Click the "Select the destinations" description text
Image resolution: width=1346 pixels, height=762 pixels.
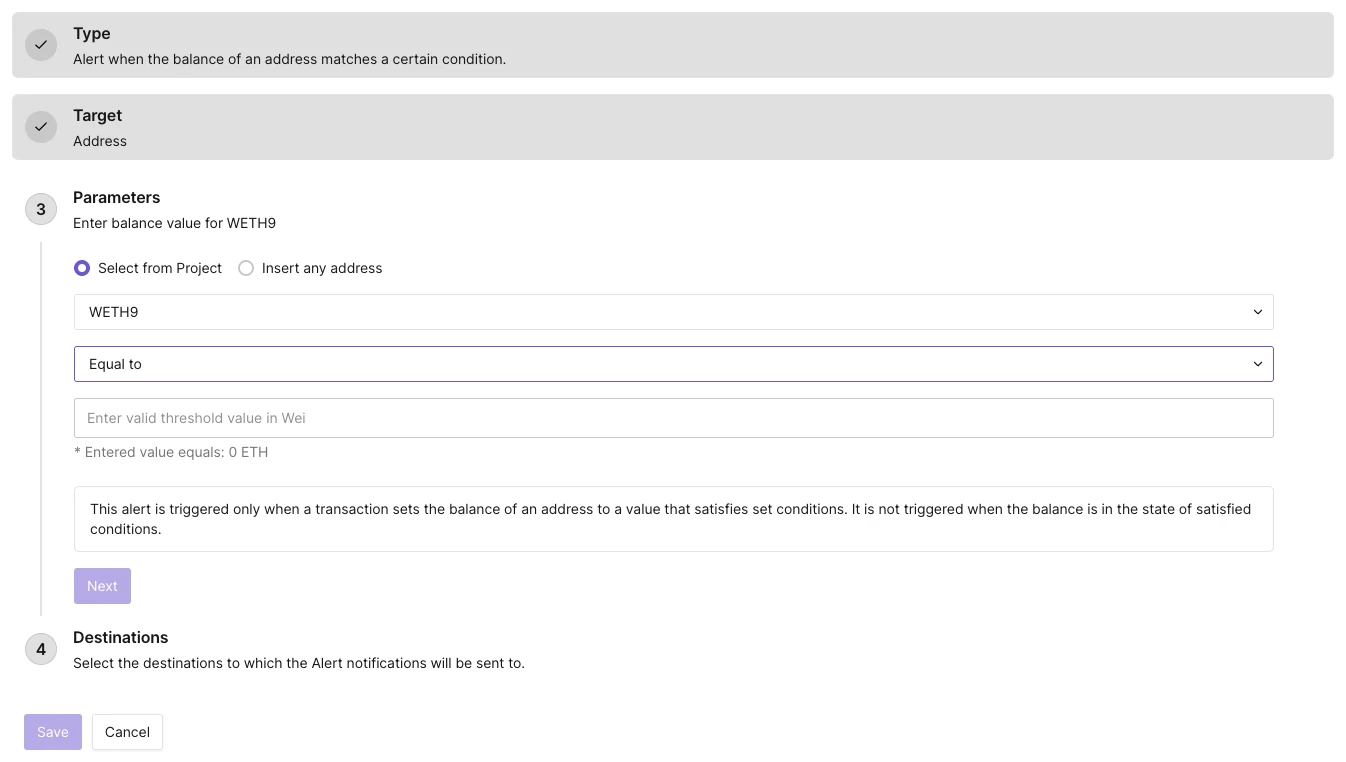299,663
